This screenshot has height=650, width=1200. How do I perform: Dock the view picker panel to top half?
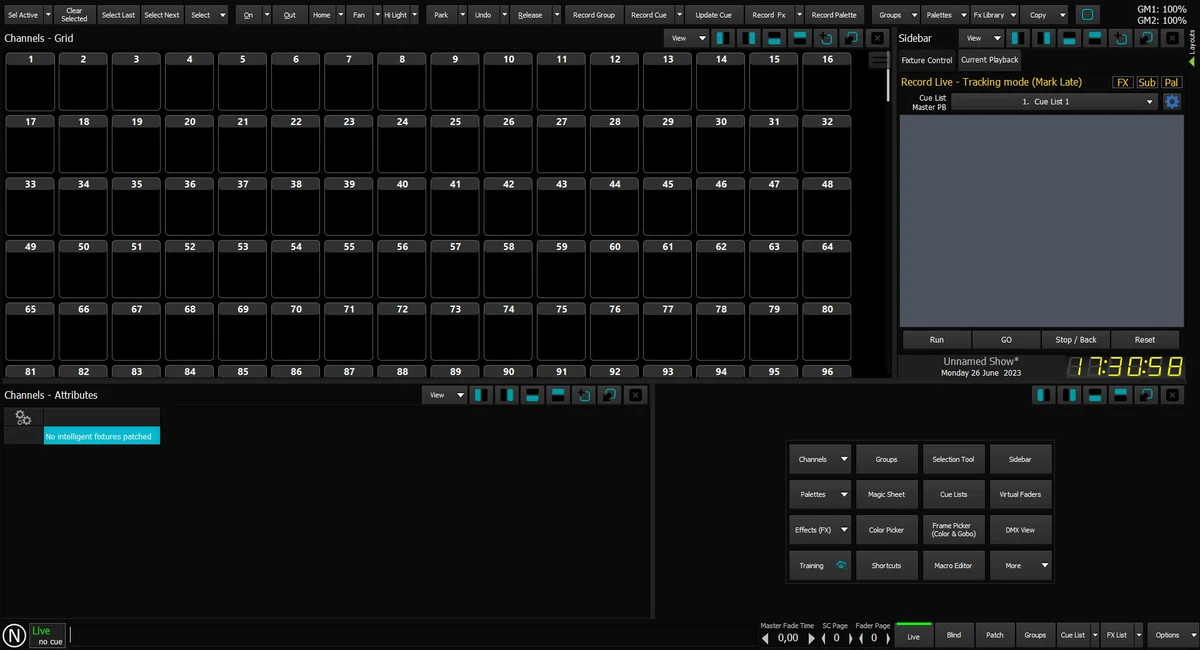click(1121, 395)
